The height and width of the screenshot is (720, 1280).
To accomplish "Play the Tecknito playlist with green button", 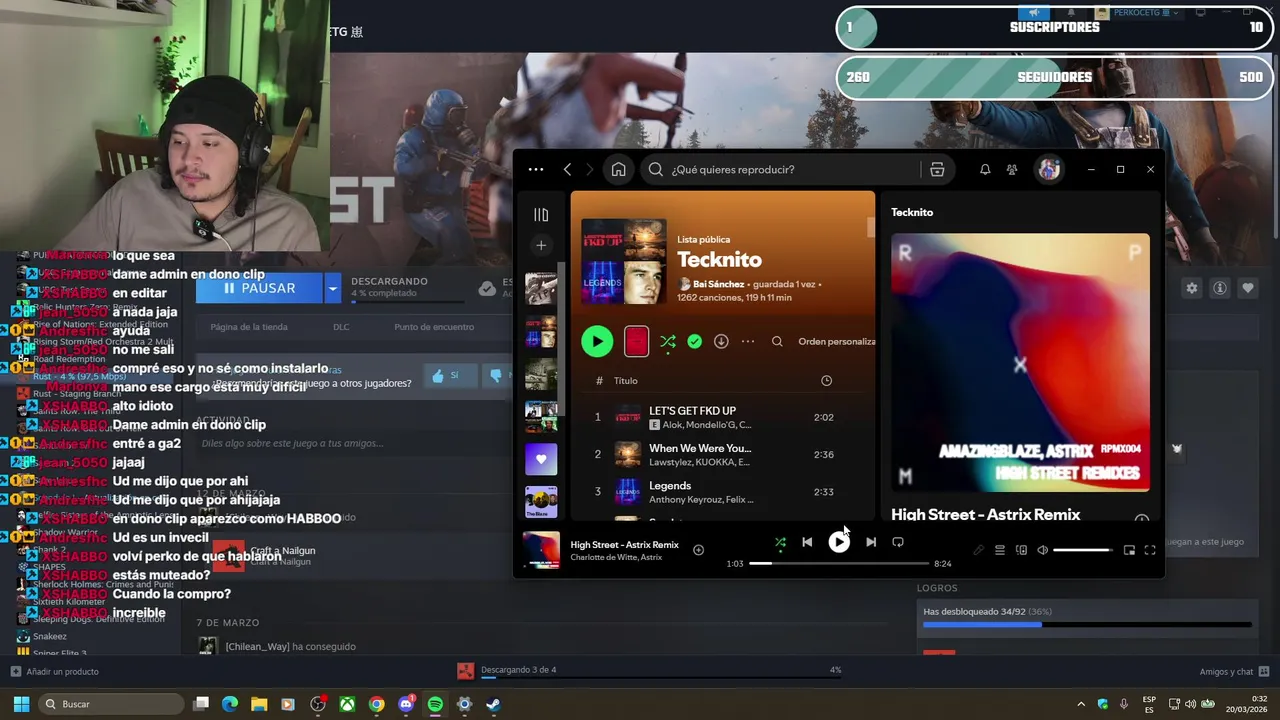I will click(597, 341).
